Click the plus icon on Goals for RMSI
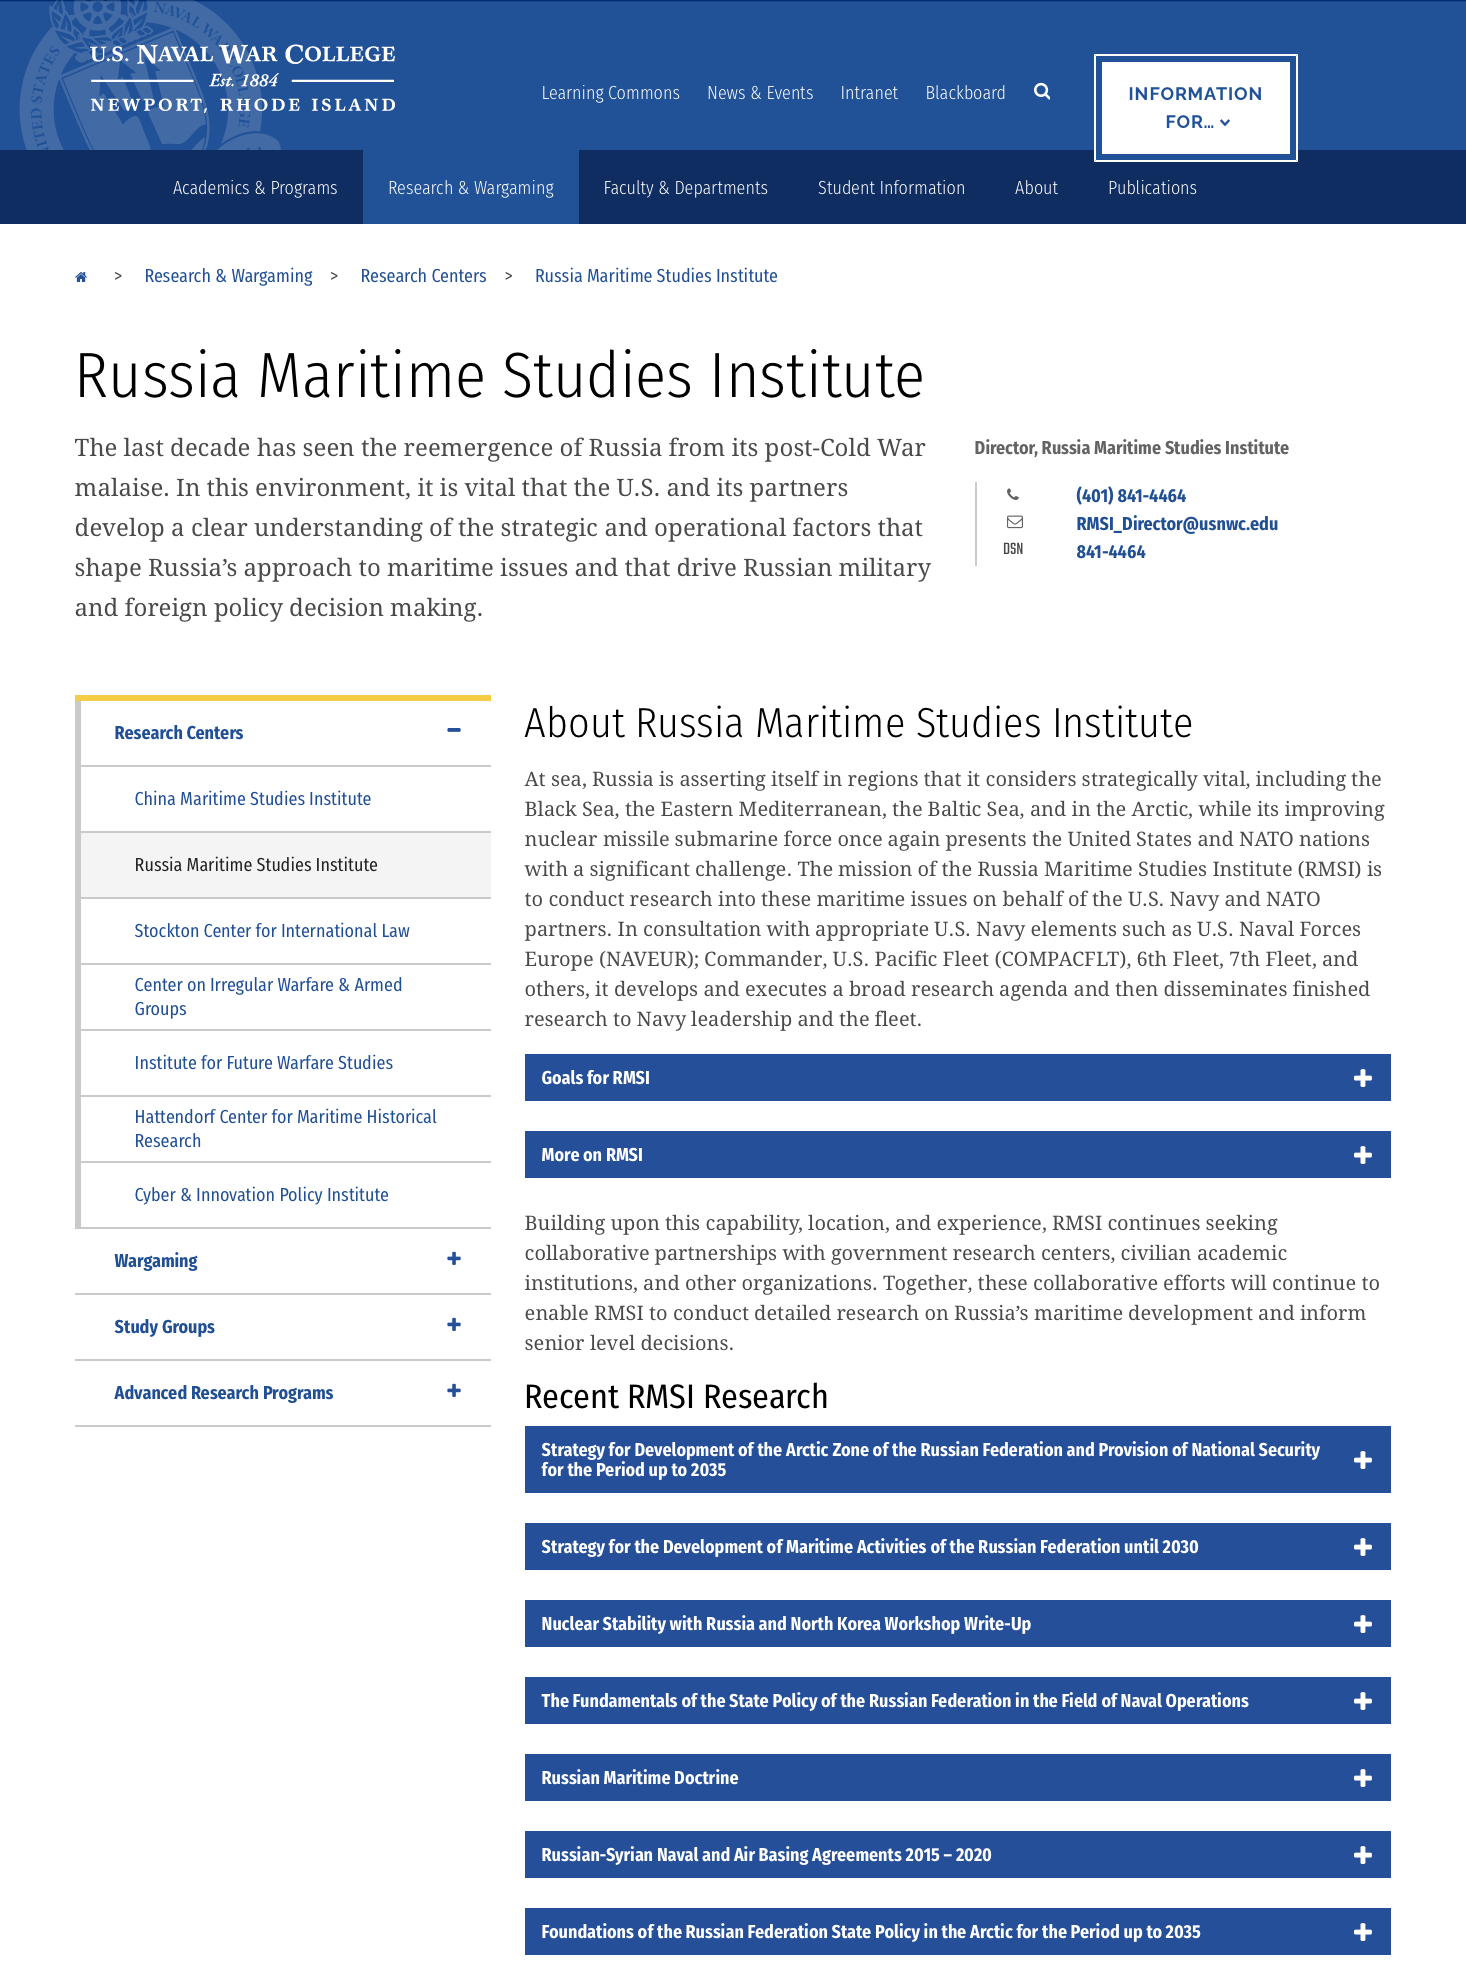Image resolution: width=1466 pixels, height=1986 pixels. (1362, 1078)
